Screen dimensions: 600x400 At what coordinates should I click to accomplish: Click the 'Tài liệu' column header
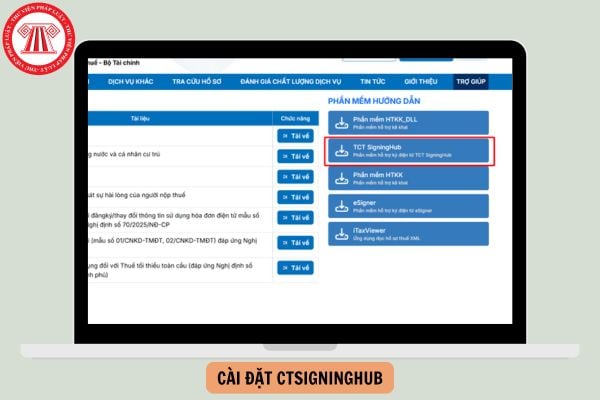click(140, 118)
